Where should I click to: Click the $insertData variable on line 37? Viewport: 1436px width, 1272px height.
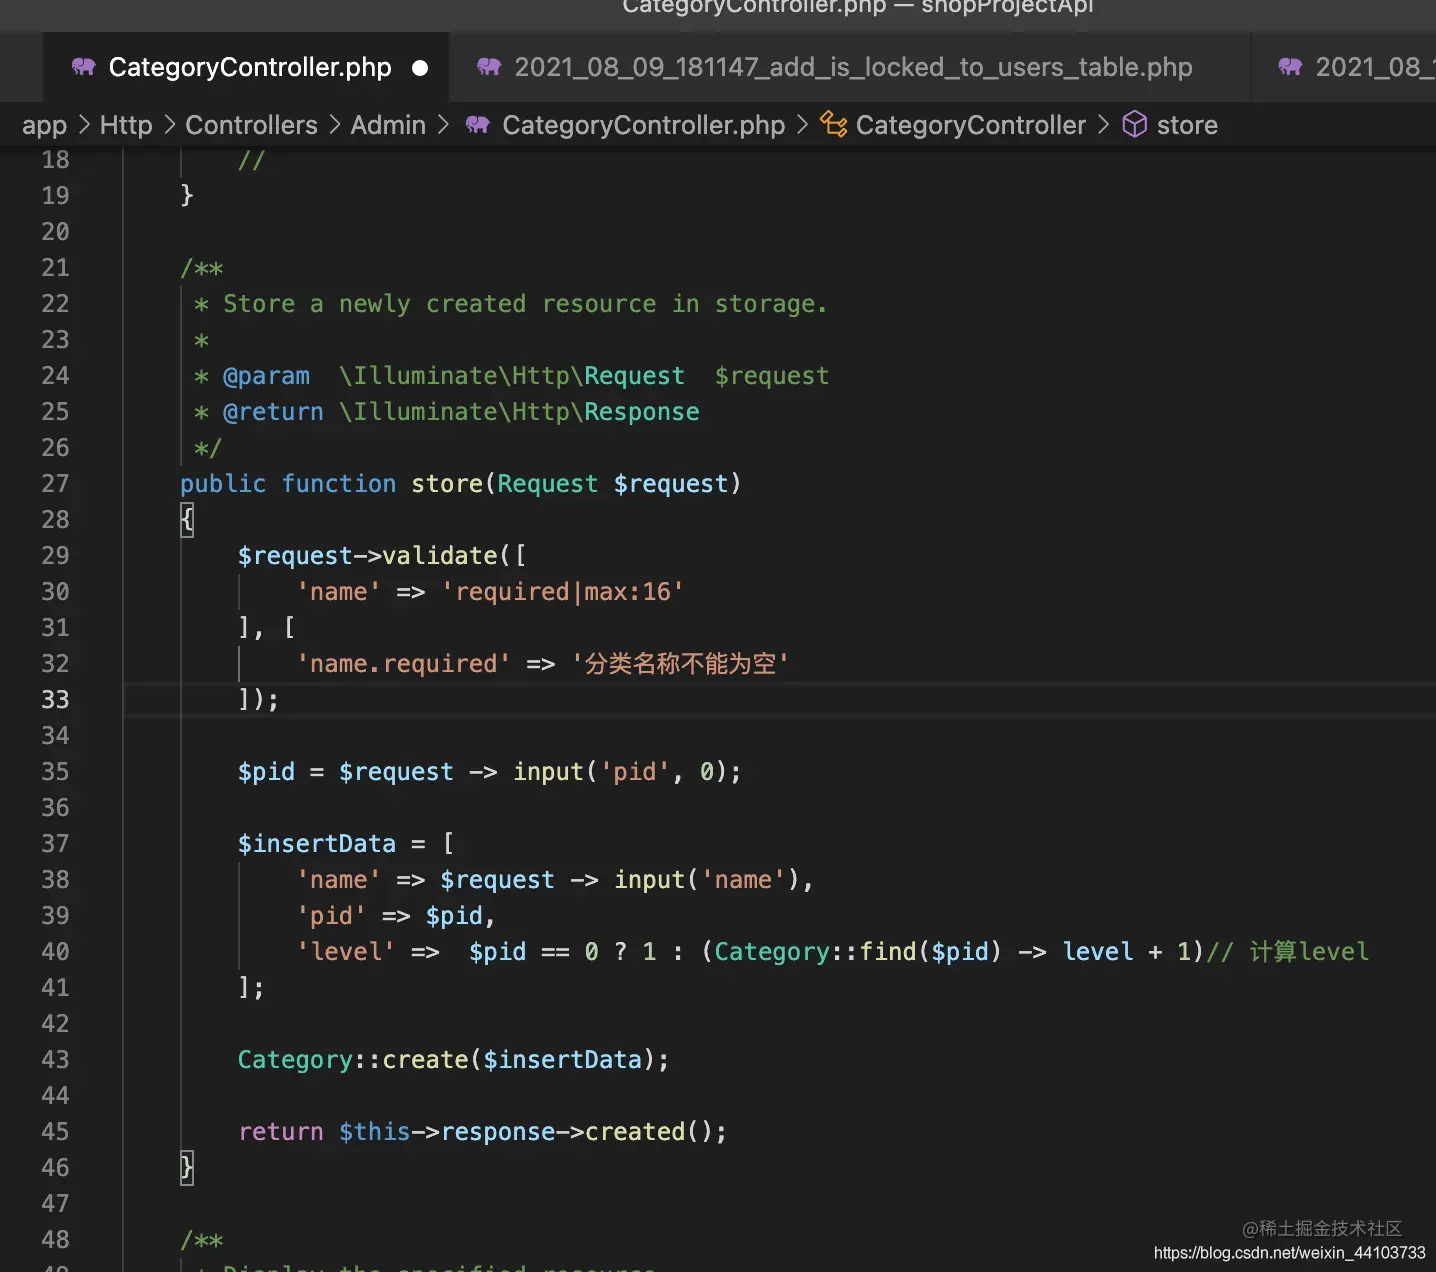pos(316,844)
